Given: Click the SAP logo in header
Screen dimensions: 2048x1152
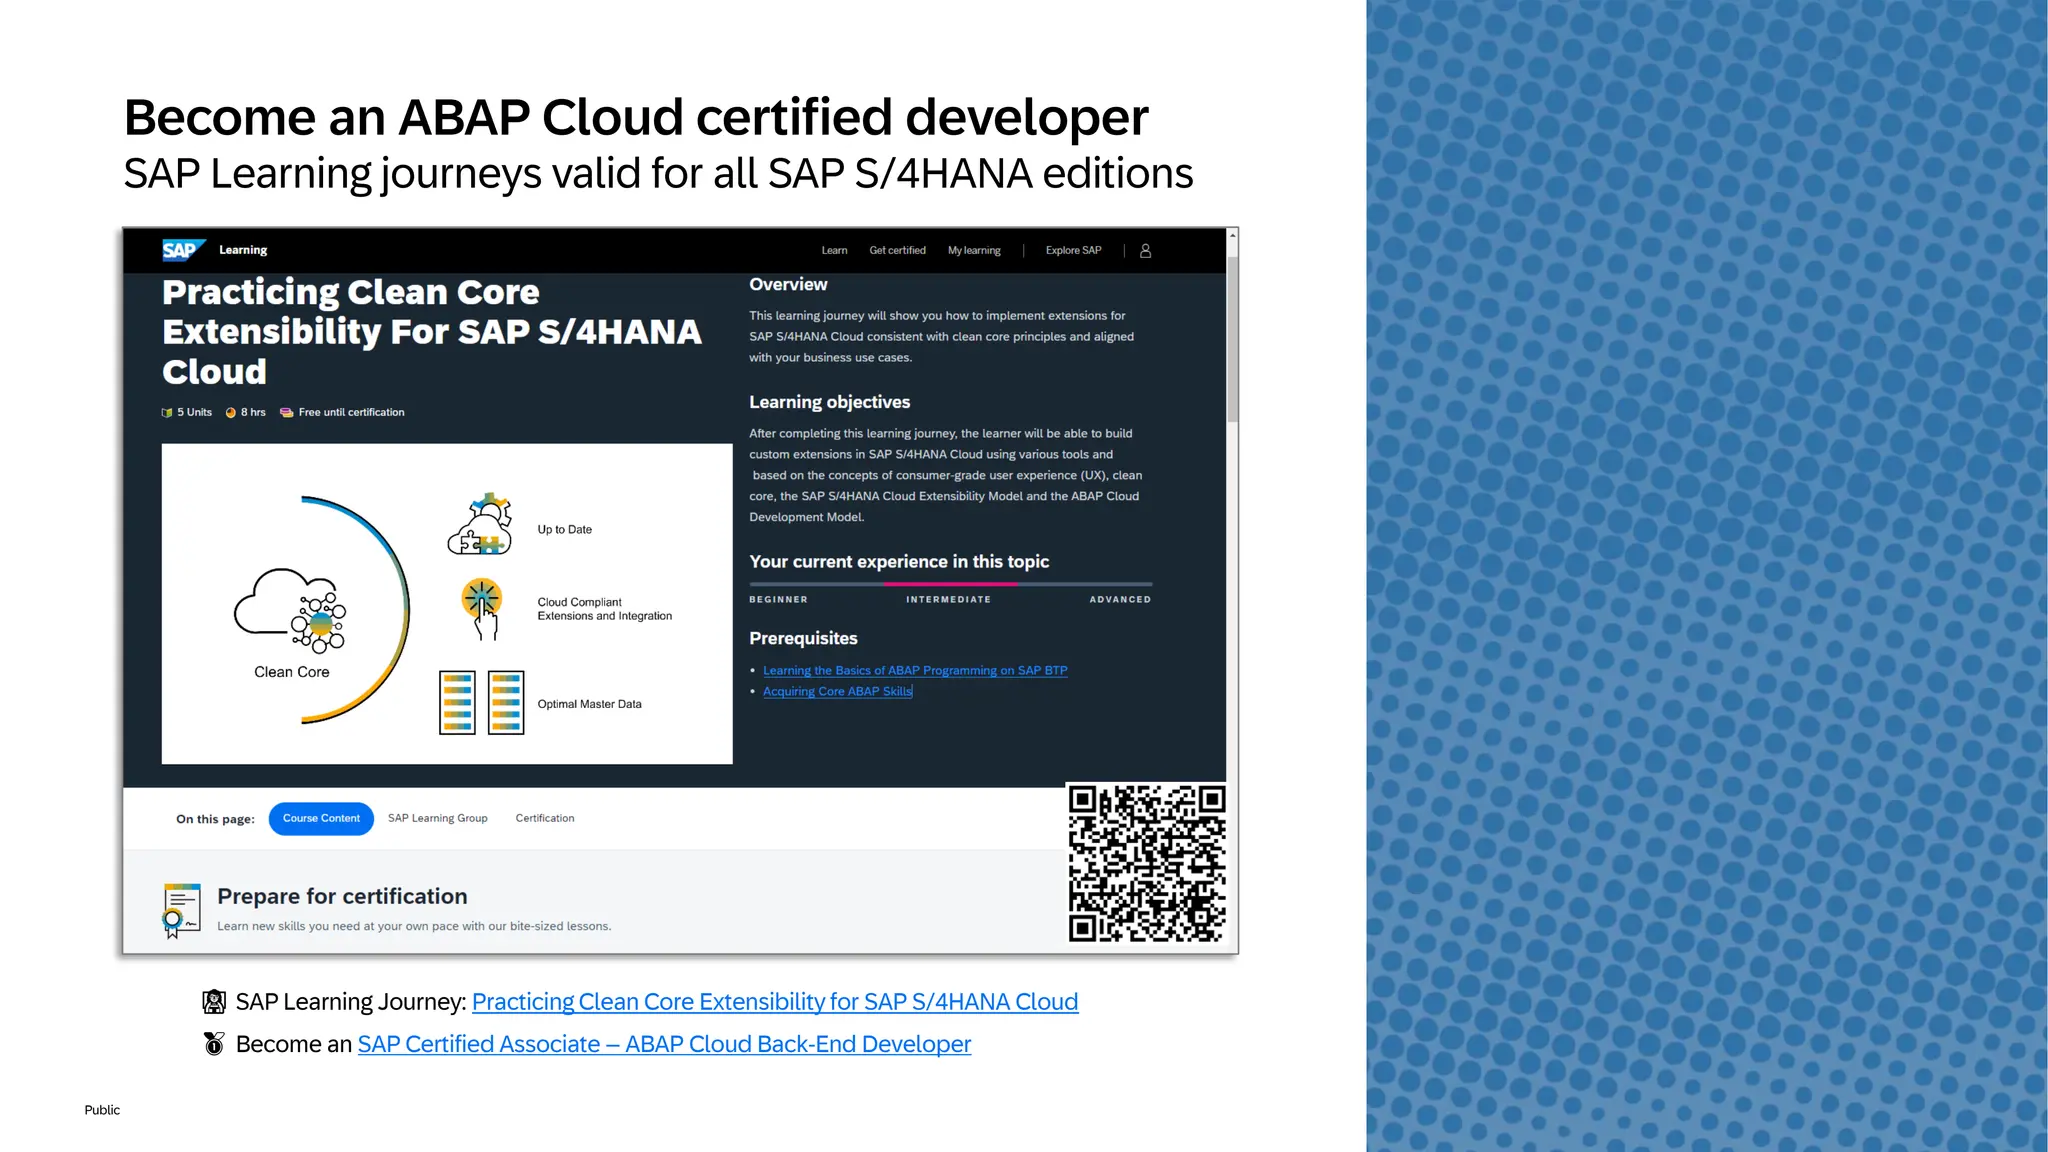Looking at the screenshot, I should (184, 250).
